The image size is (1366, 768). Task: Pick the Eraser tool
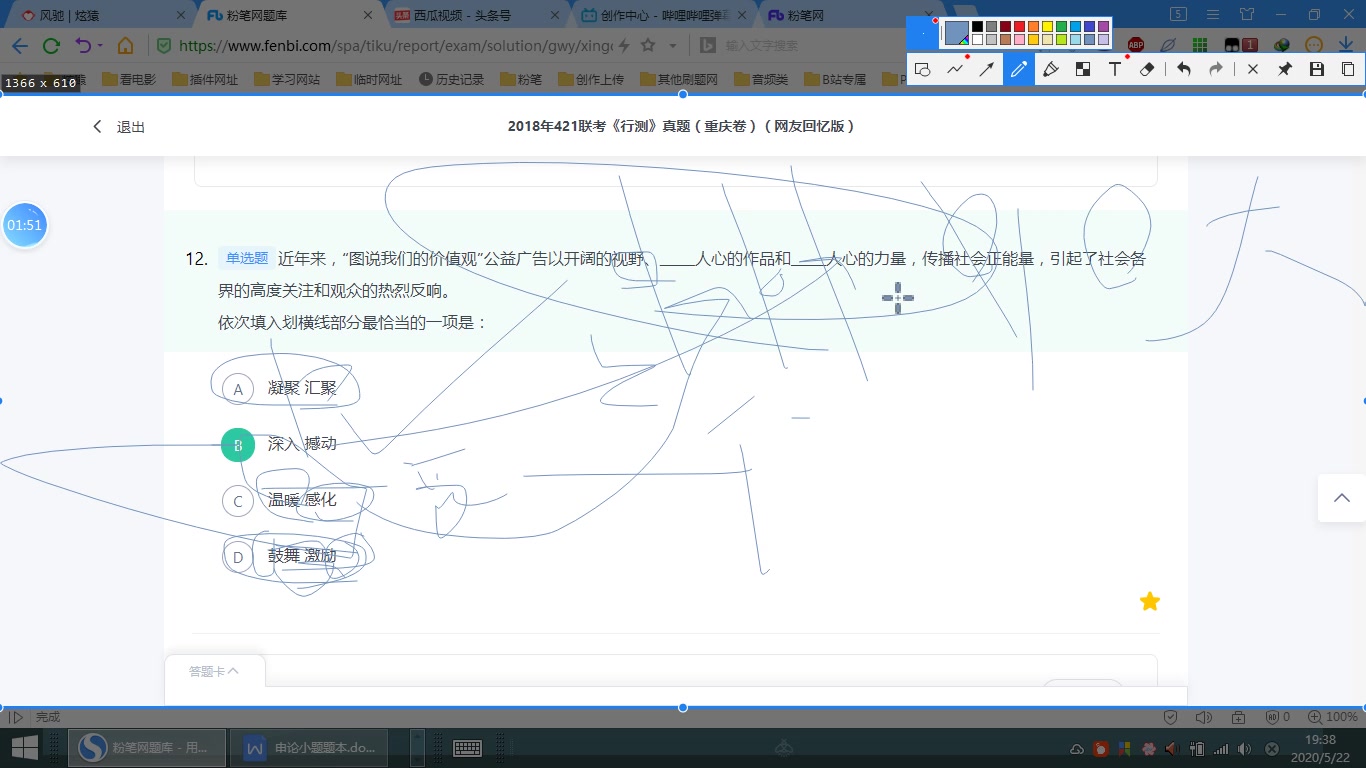pos(1146,69)
